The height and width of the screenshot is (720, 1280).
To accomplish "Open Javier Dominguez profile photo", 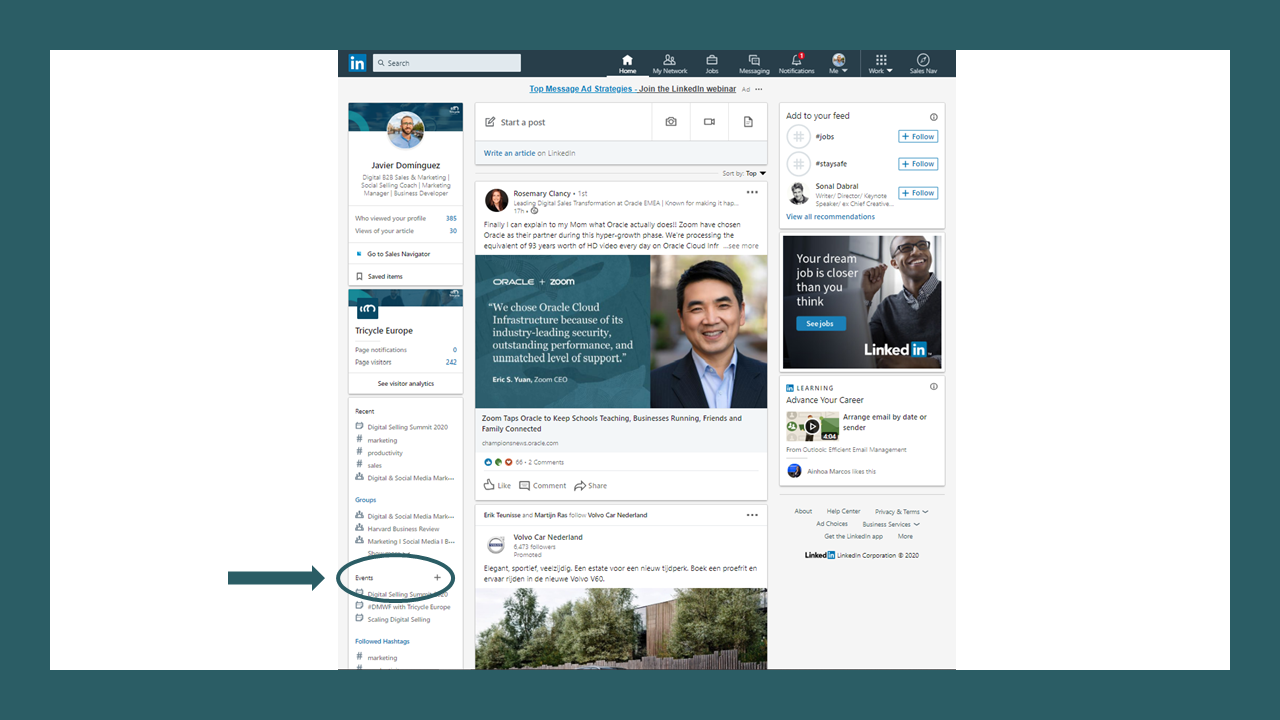I will coord(405,129).
